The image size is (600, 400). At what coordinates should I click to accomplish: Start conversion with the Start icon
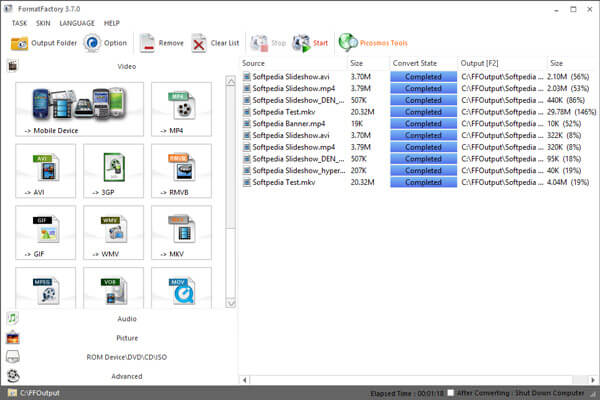pos(302,43)
